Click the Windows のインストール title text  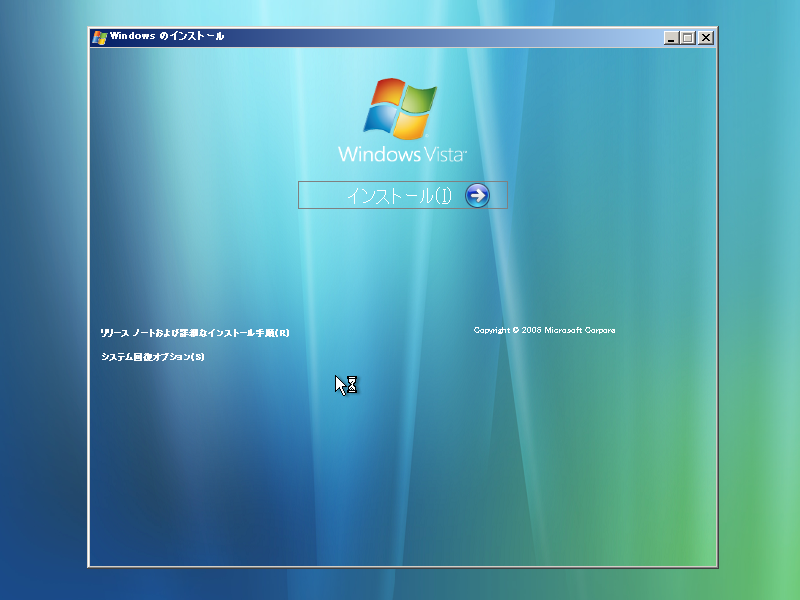tap(167, 36)
